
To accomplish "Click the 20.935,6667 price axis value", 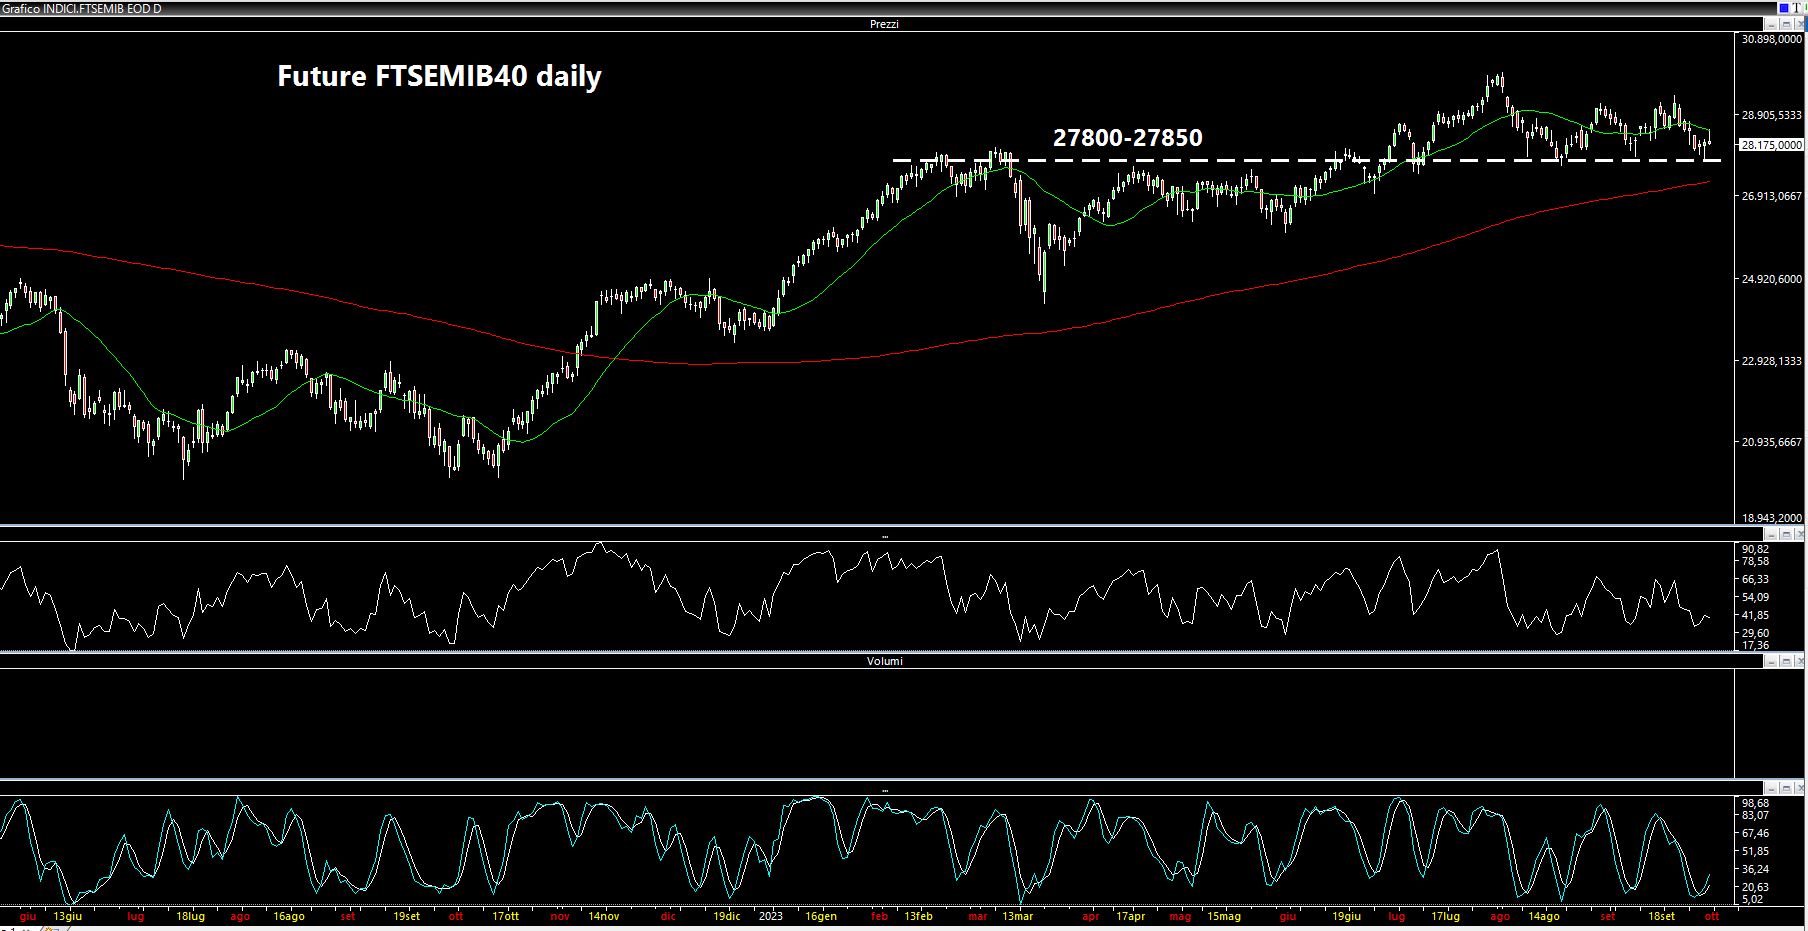I will [1772, 442].
